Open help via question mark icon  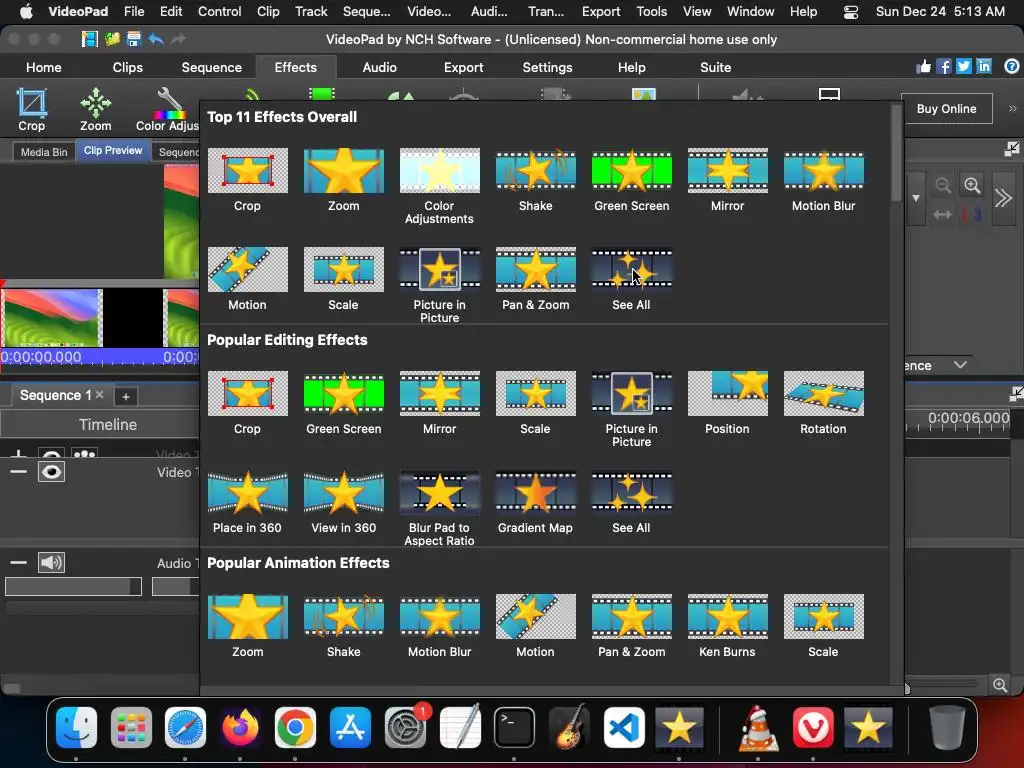(1012, 67)
